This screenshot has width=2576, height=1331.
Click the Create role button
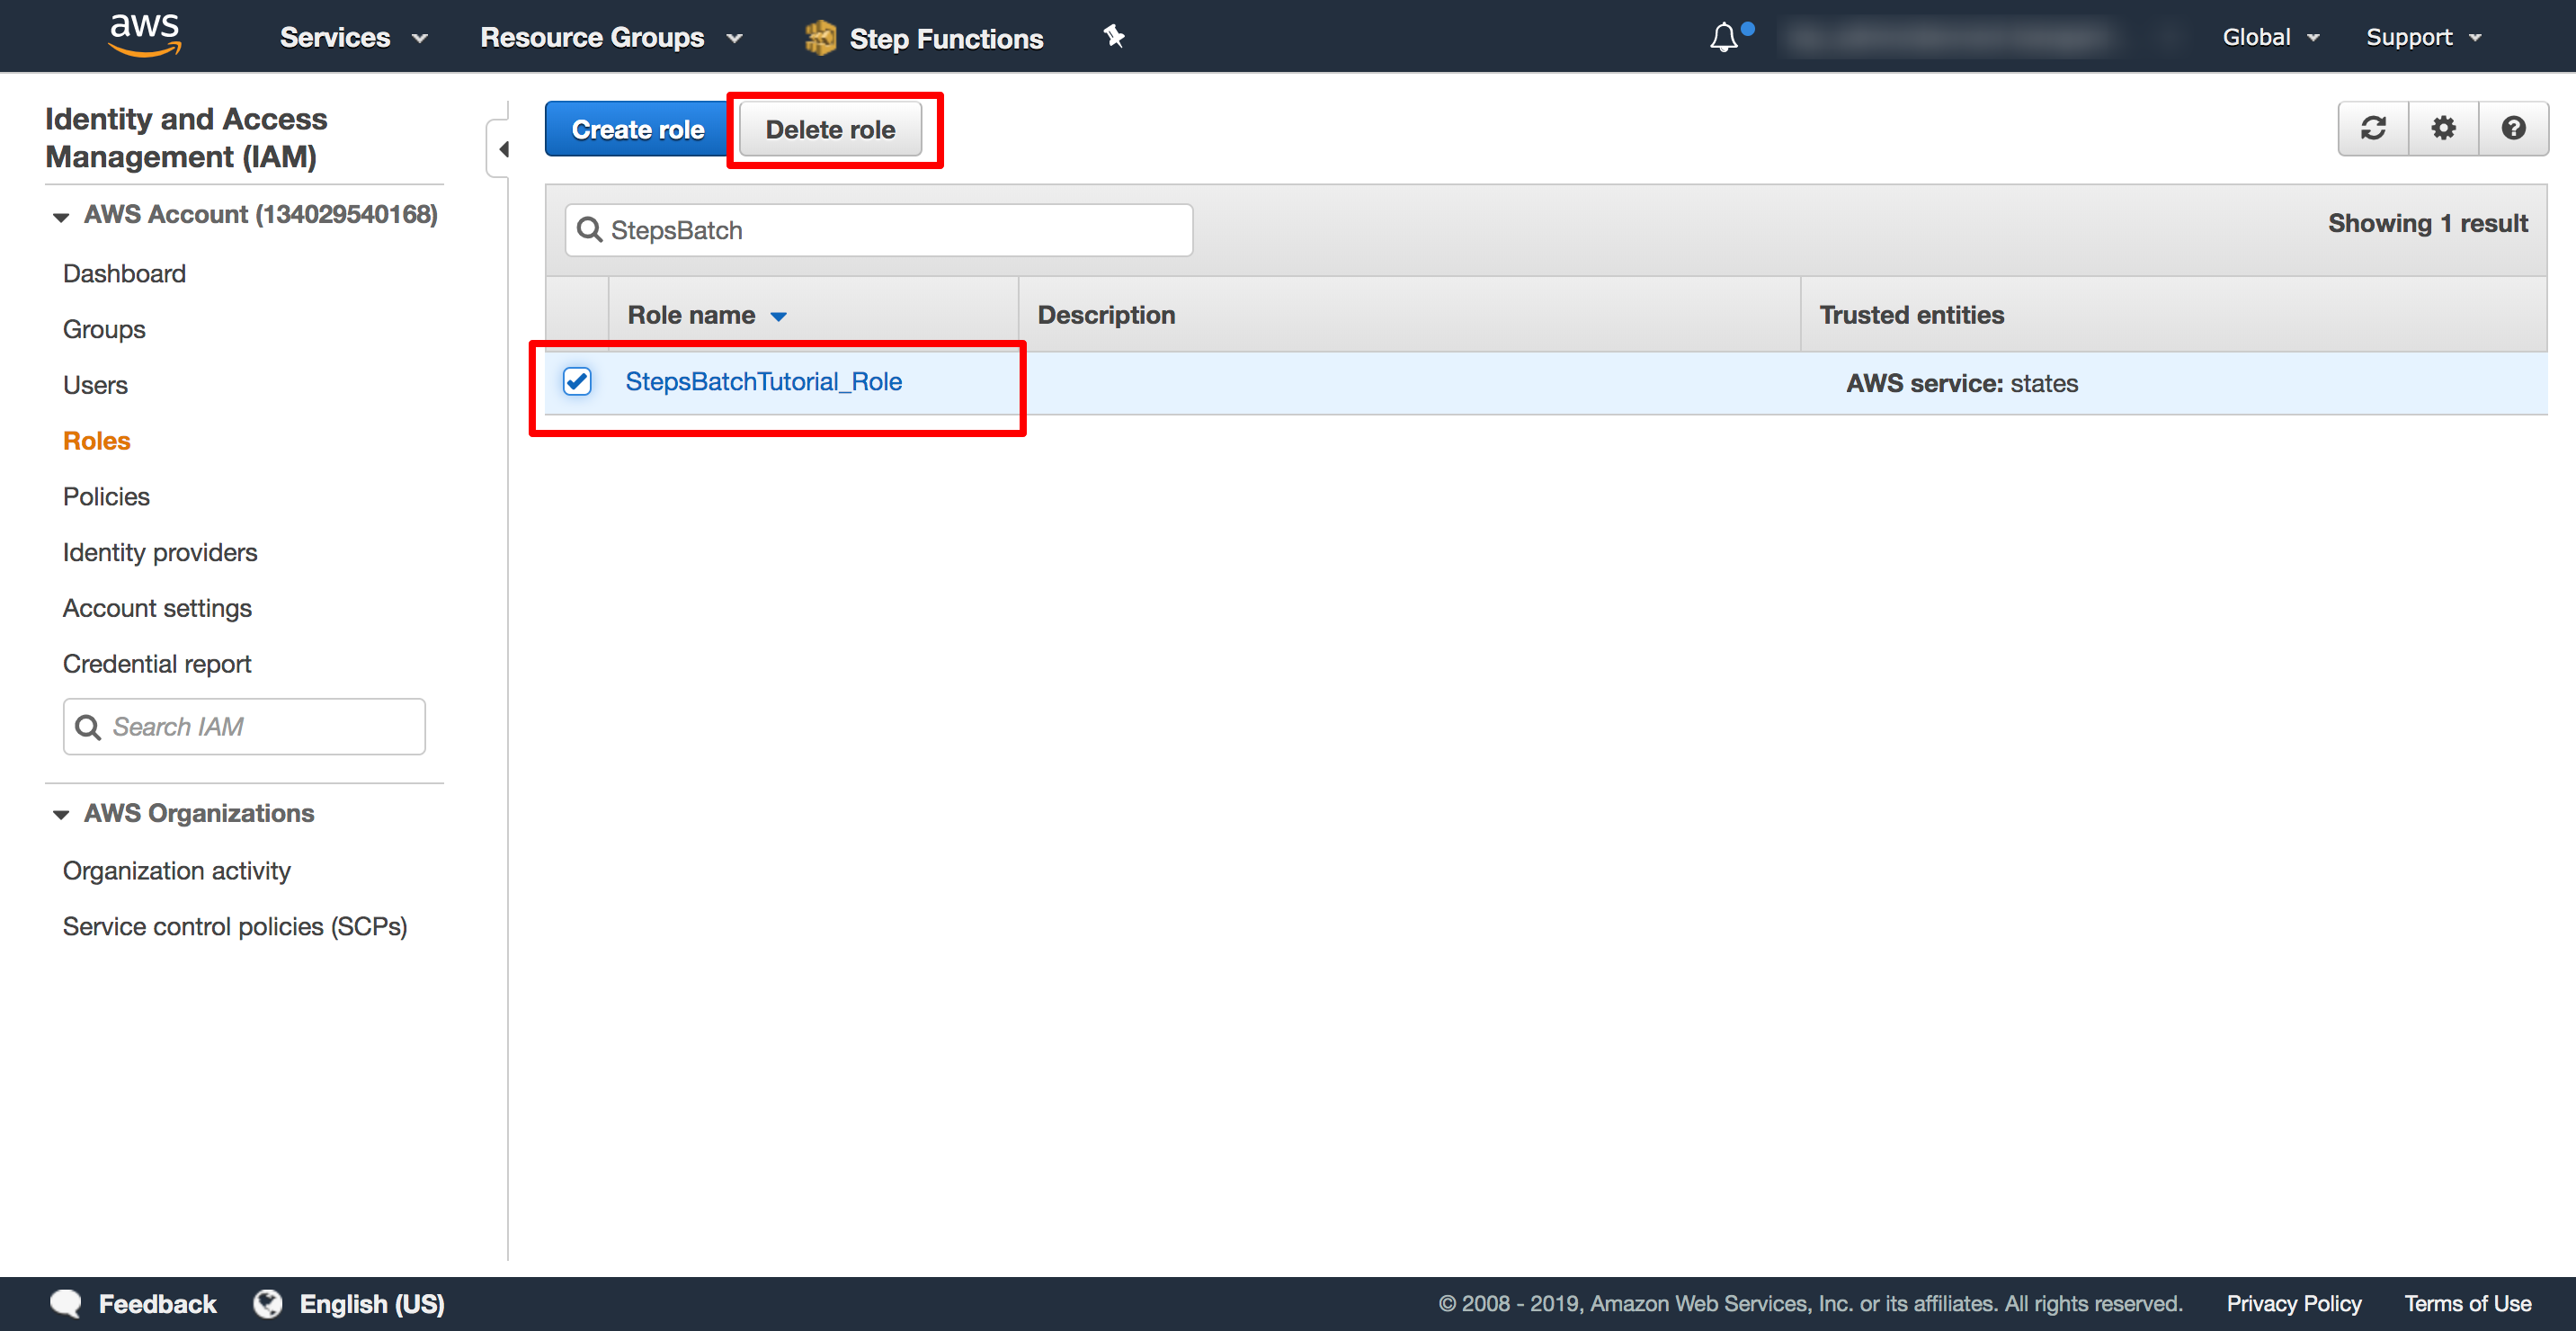(637, 128)
